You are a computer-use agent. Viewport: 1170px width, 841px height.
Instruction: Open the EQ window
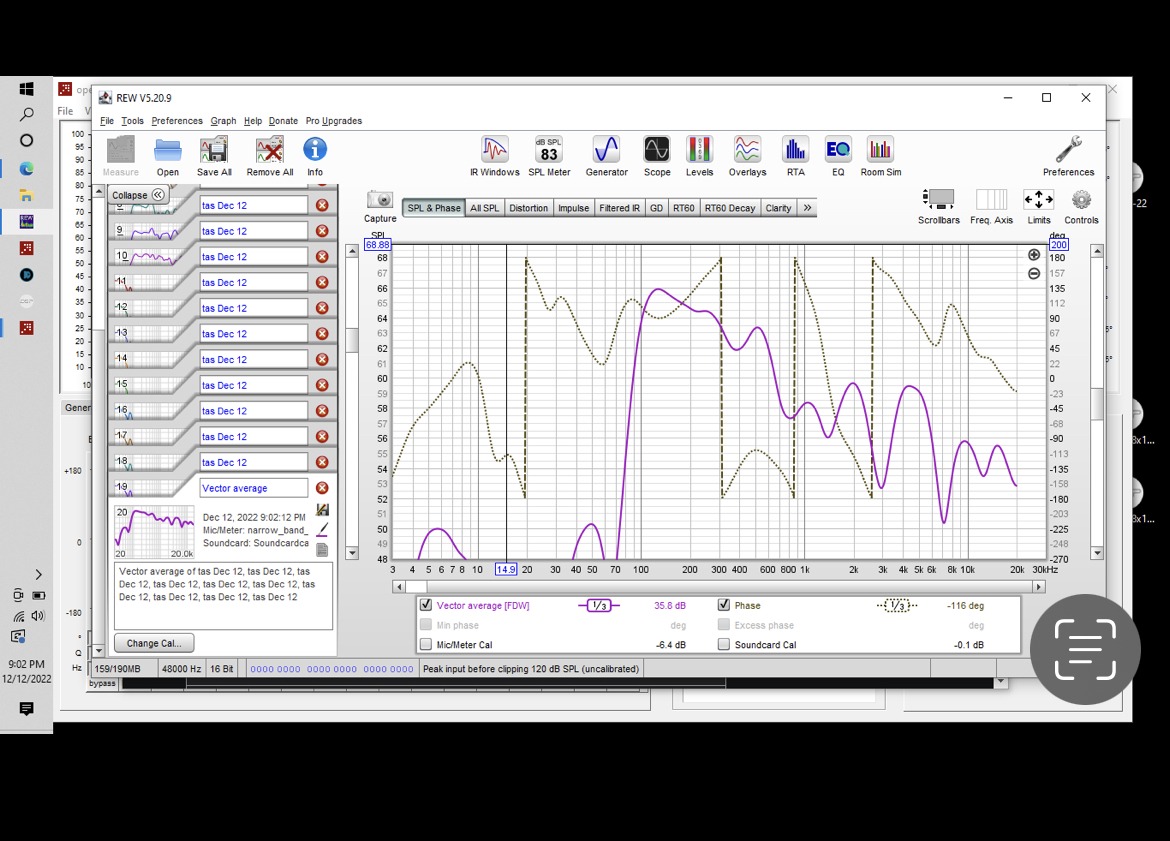point(838,156)
